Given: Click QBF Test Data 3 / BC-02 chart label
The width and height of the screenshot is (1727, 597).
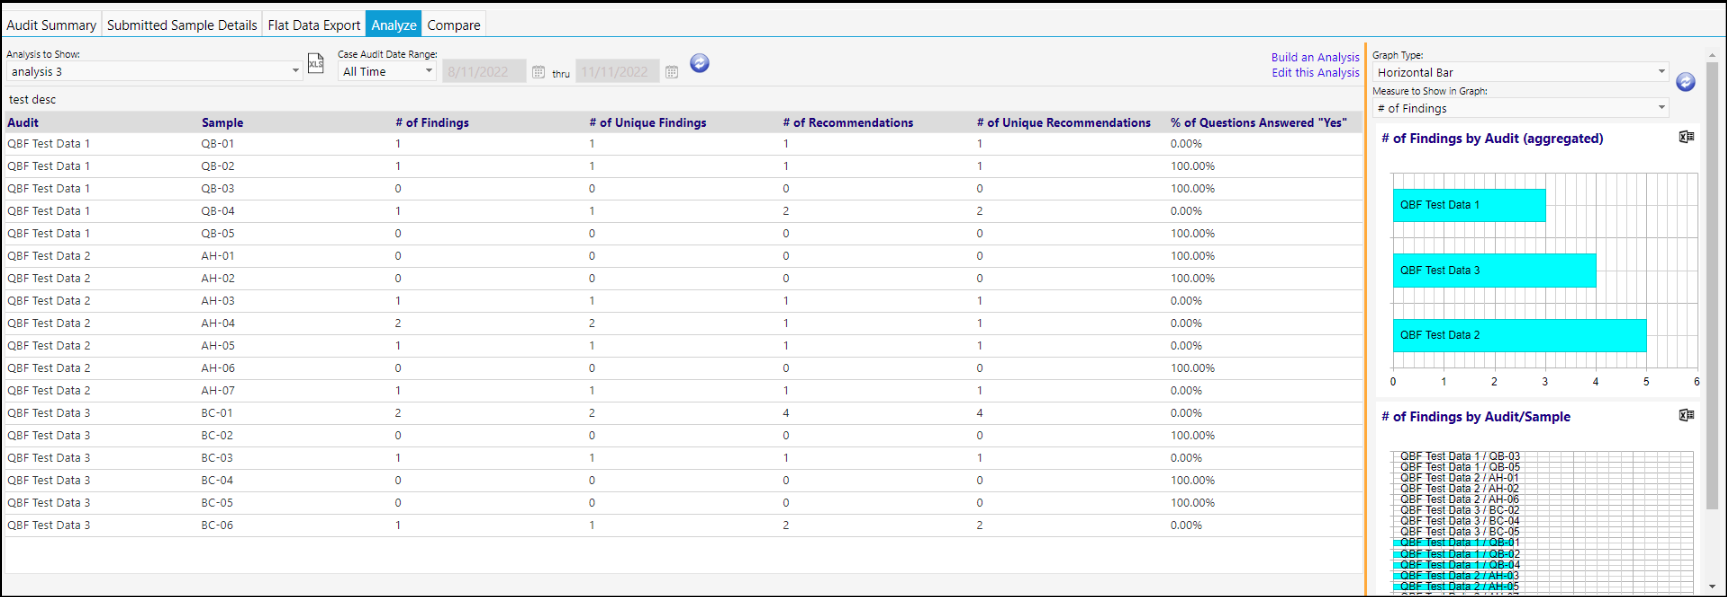Looking at the screenshot, I should 1460,510.
